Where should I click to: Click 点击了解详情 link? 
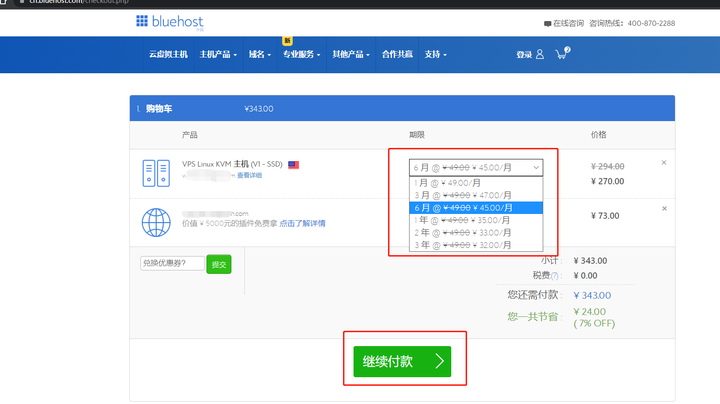[302, 224]
